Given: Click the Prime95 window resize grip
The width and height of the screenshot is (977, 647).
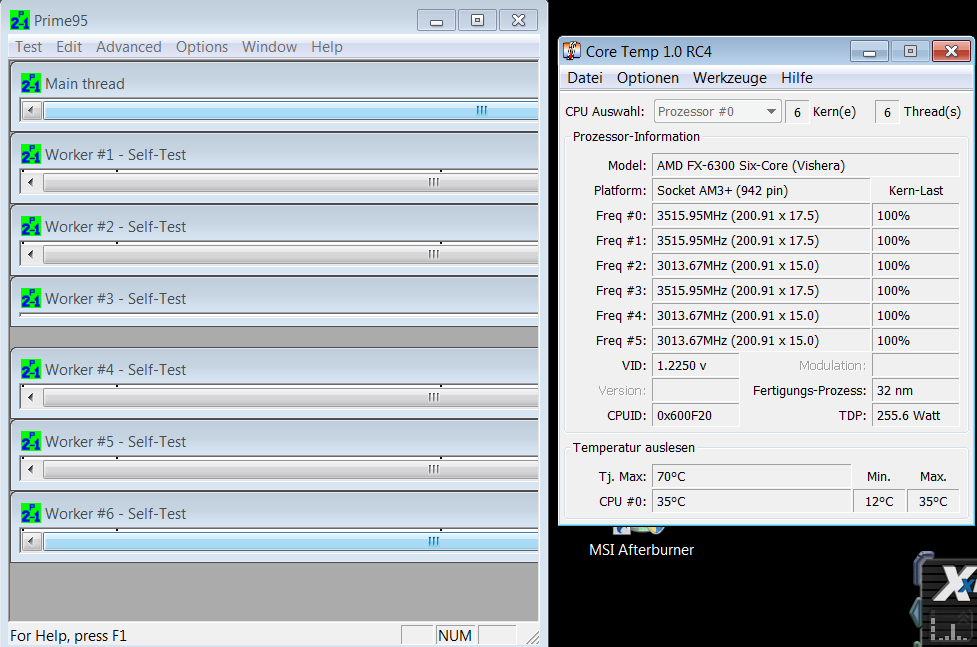Looking at the screenshot, I should pos(532,637).
